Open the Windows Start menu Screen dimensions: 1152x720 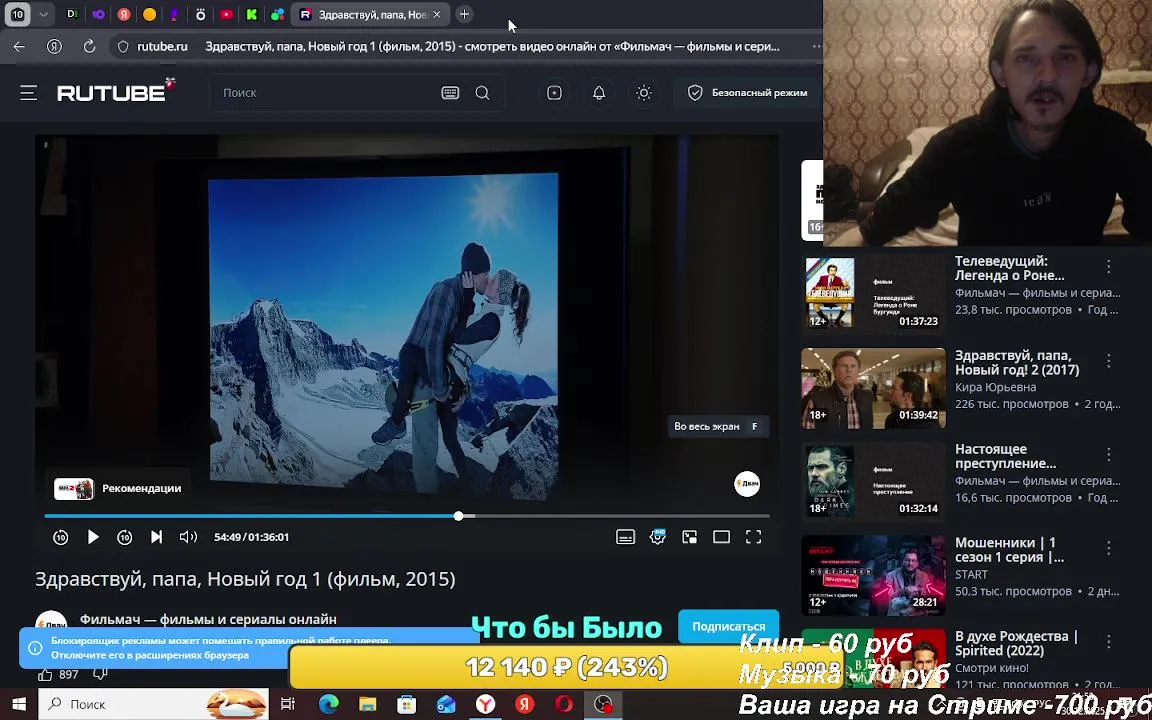click(x=19, y=705)
